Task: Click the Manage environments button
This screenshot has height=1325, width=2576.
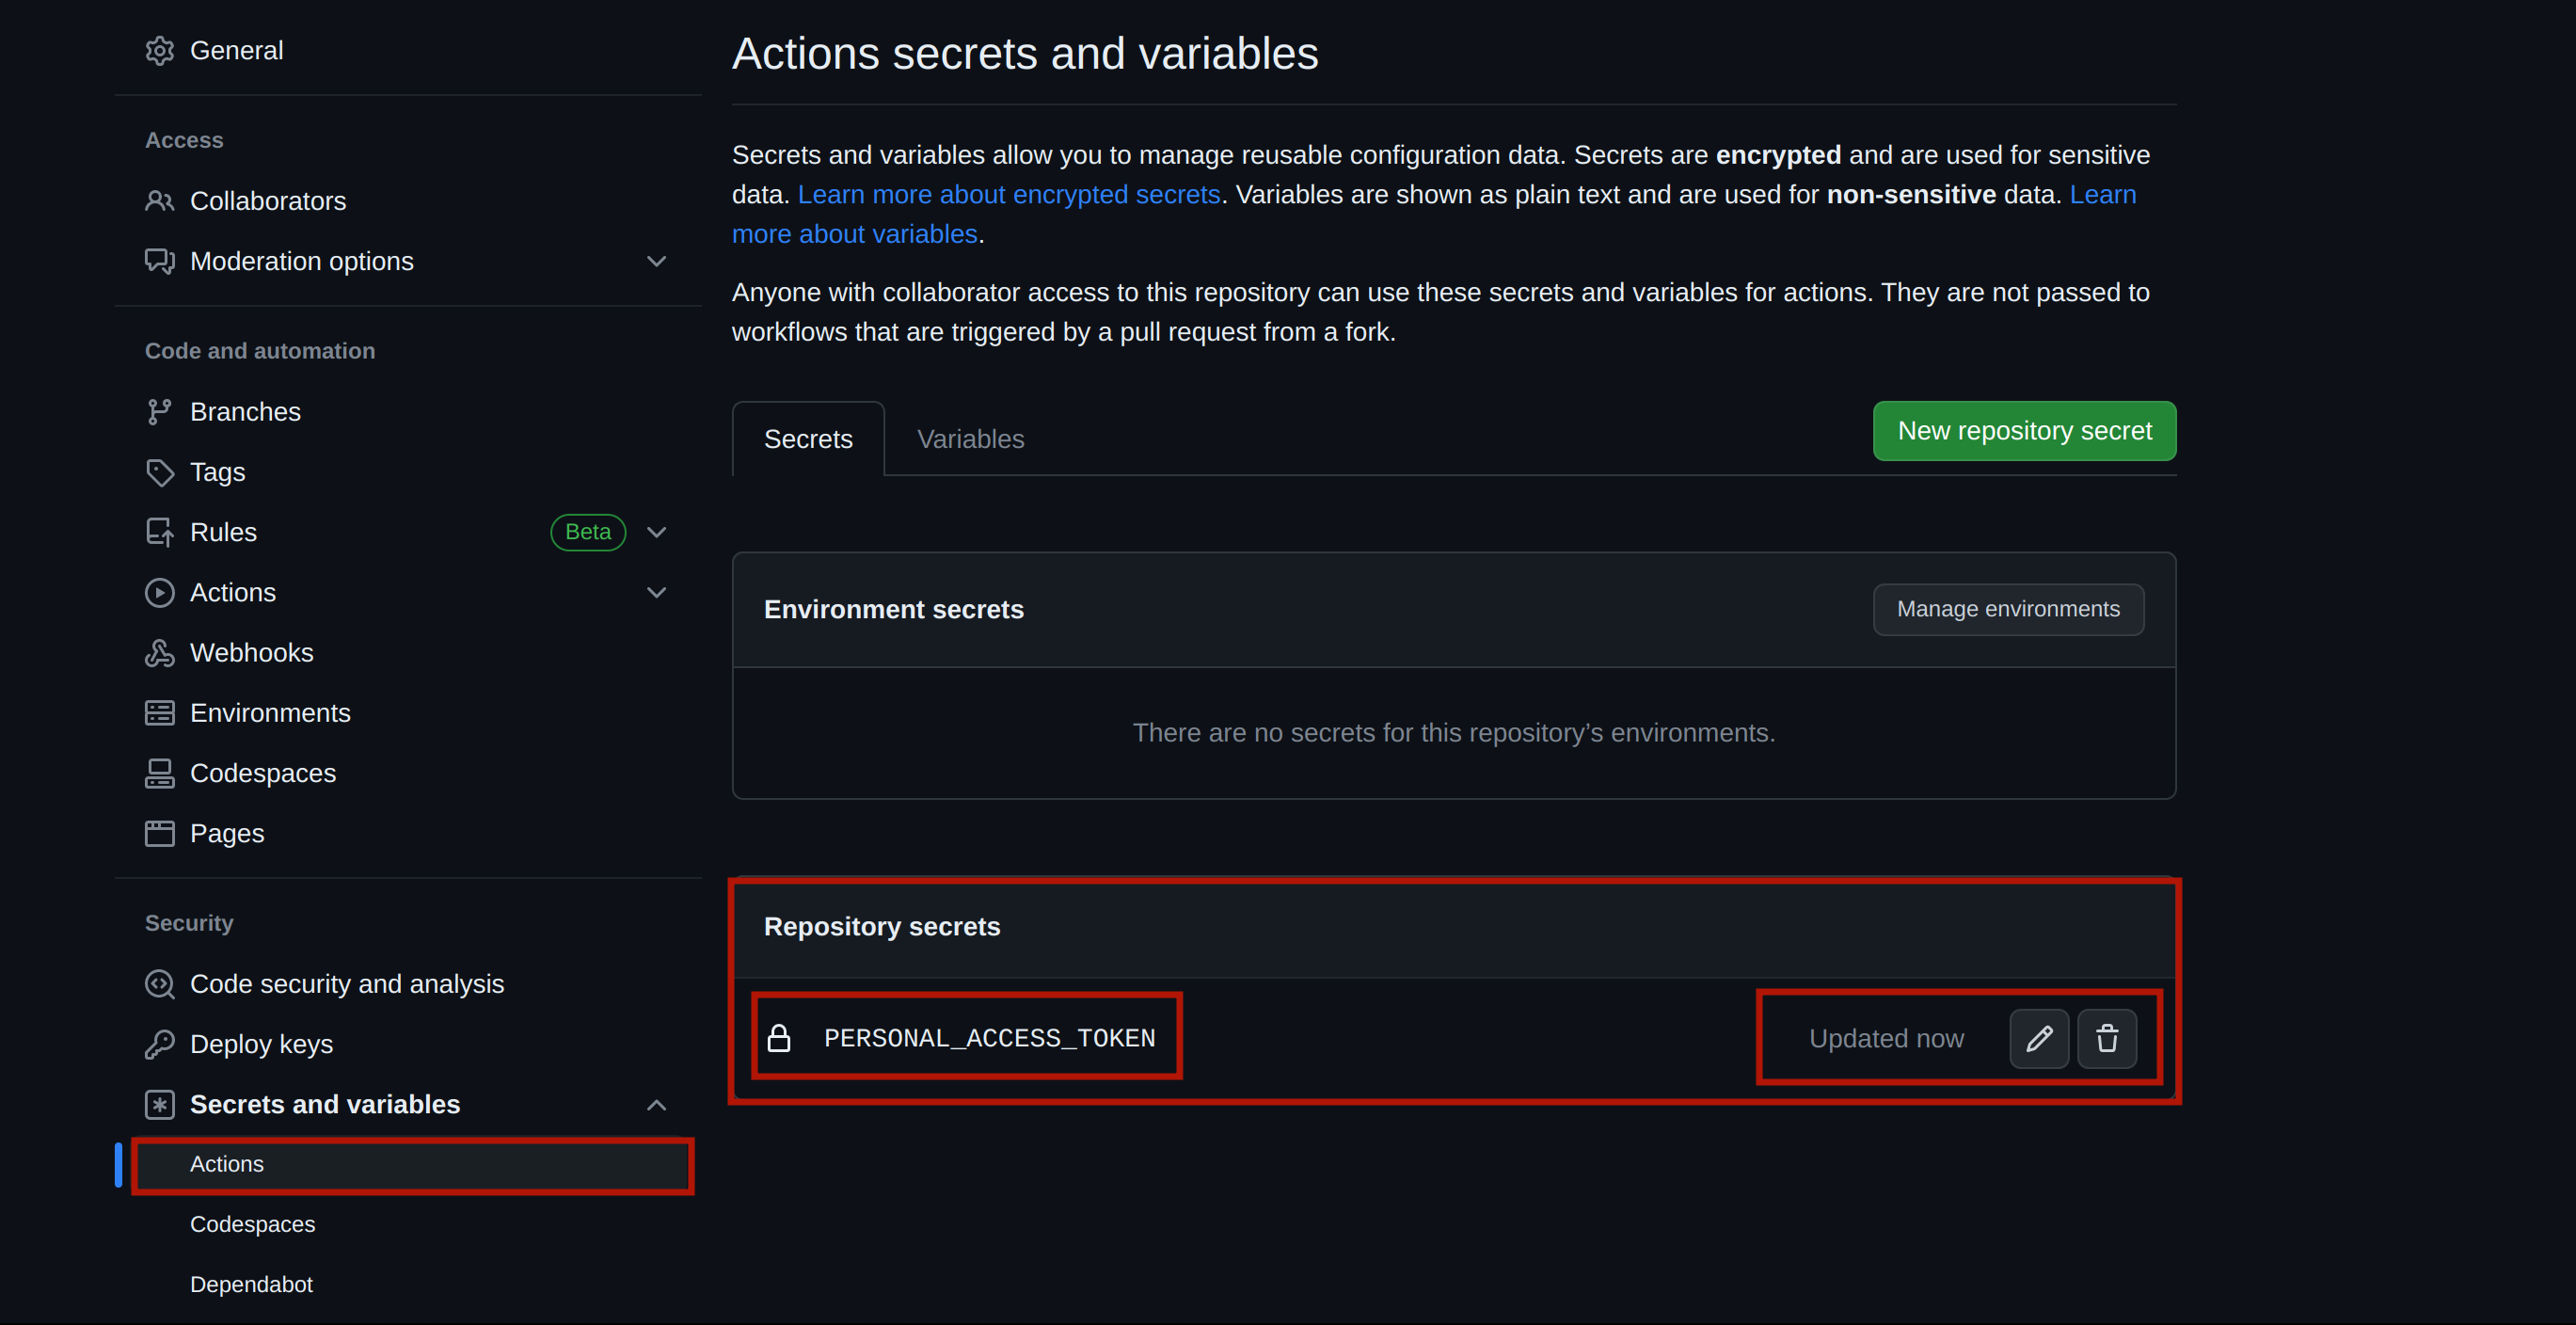Action: point(2007,609)
